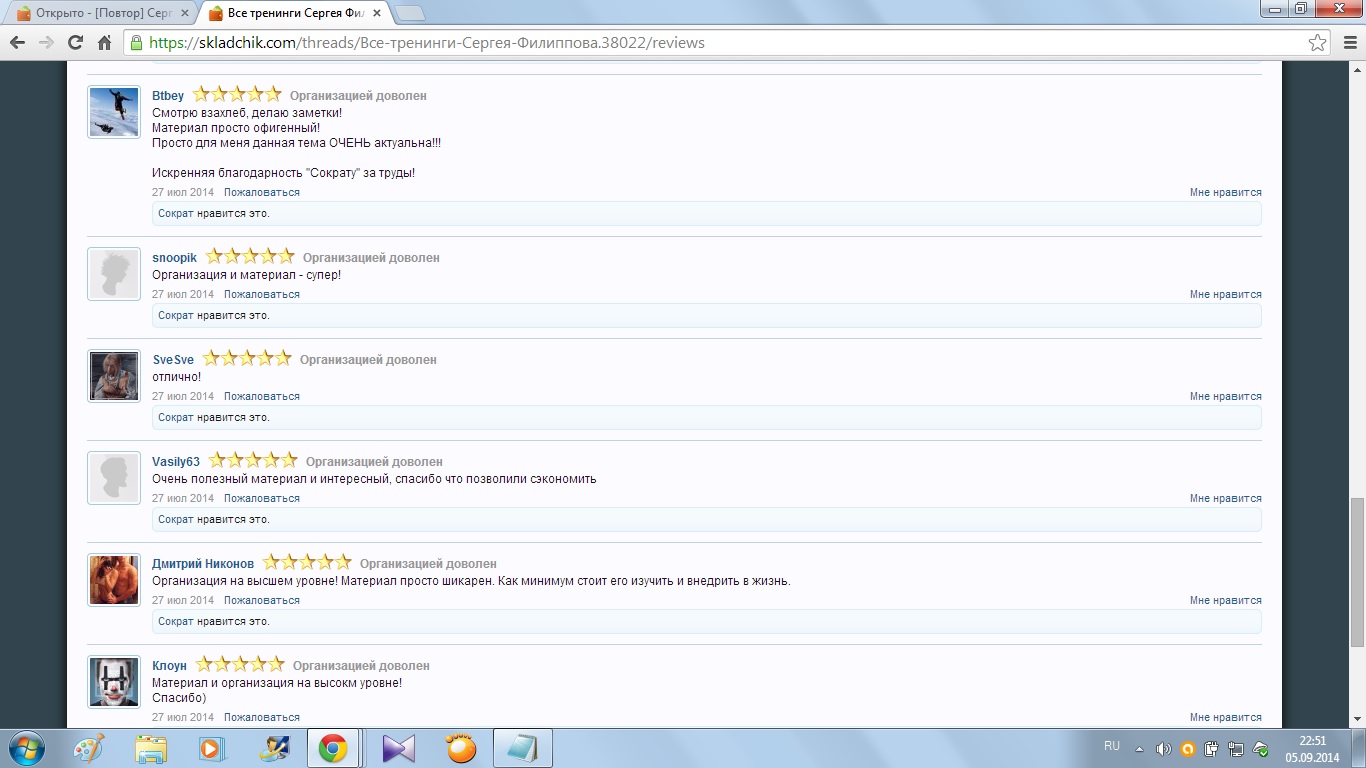Open 'Сократ' link under Дмитрий Никонов's review
Screen dimensions: 1366x768
(x=176, y=621)
